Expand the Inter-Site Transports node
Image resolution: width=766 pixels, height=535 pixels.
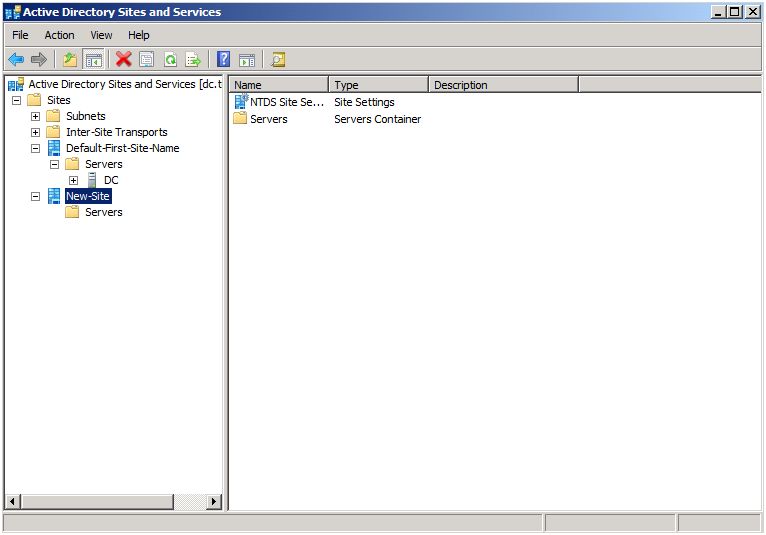click(35, 132)
